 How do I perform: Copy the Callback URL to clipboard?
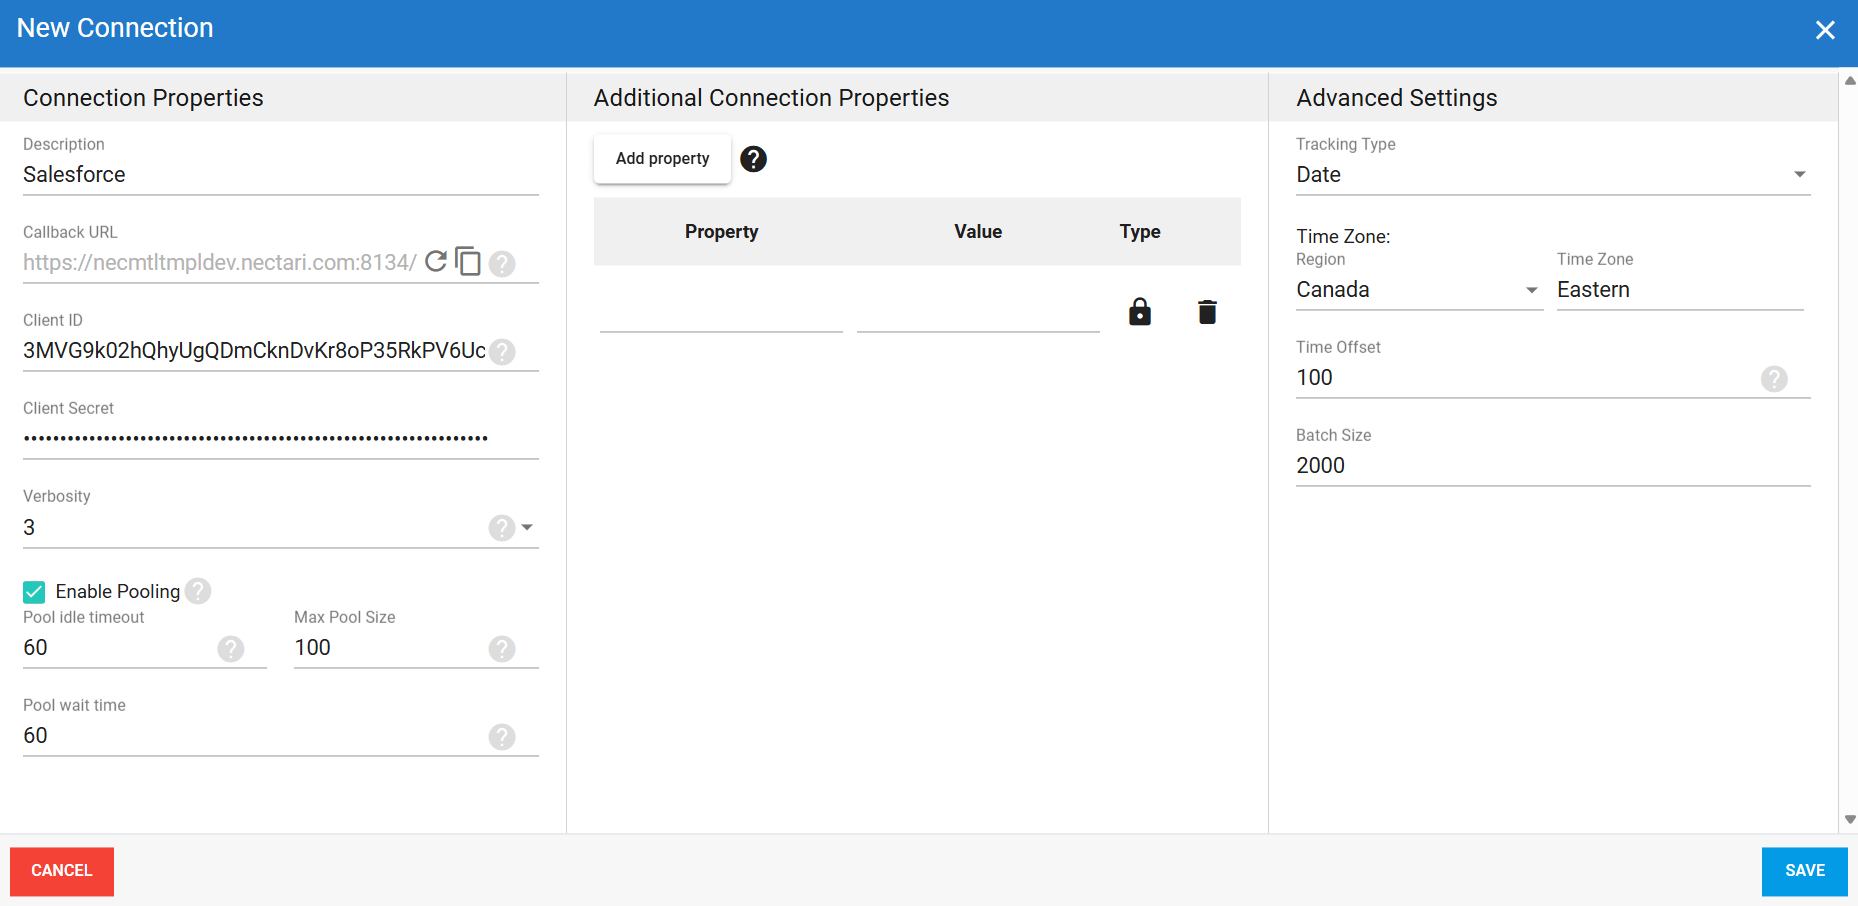coord(468,261)
